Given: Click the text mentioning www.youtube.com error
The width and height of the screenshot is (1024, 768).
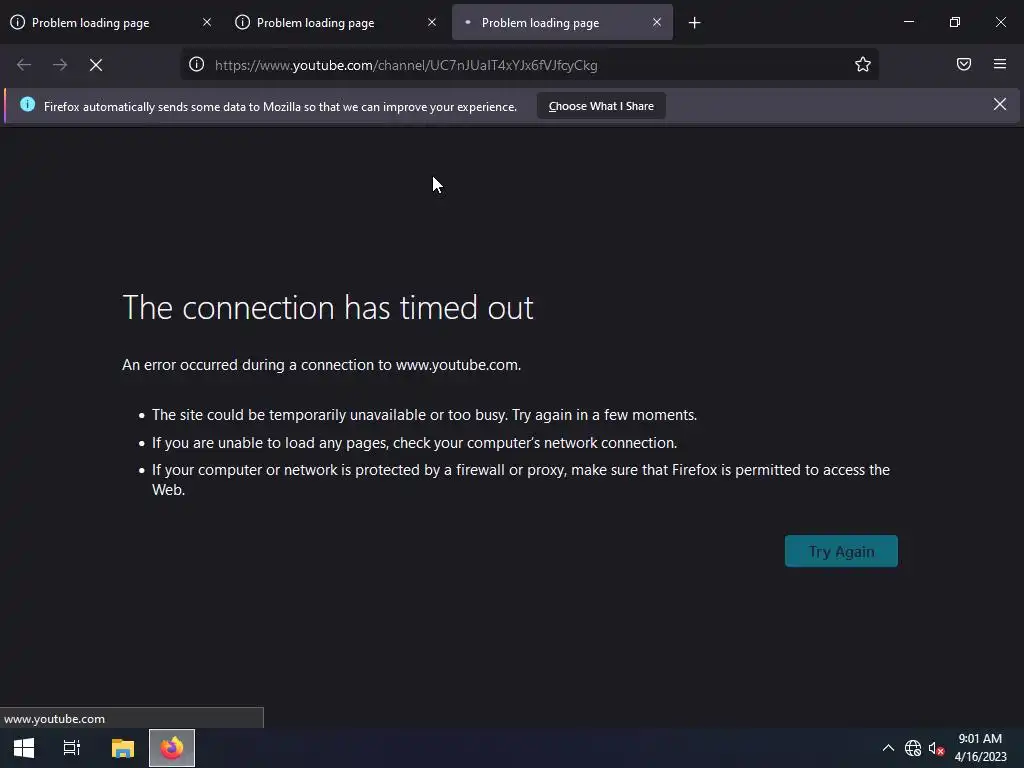Looking at the screenshot, I should (321, 364).
